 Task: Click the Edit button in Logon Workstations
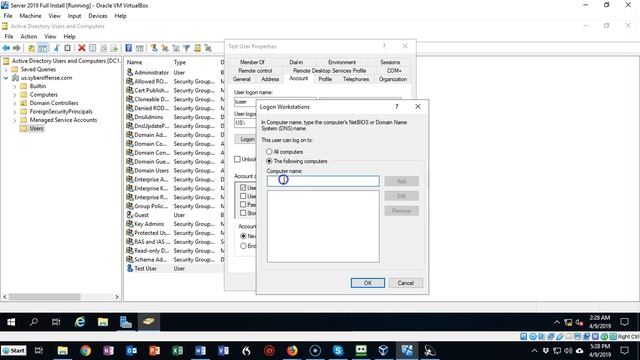(x=402, y=196)
